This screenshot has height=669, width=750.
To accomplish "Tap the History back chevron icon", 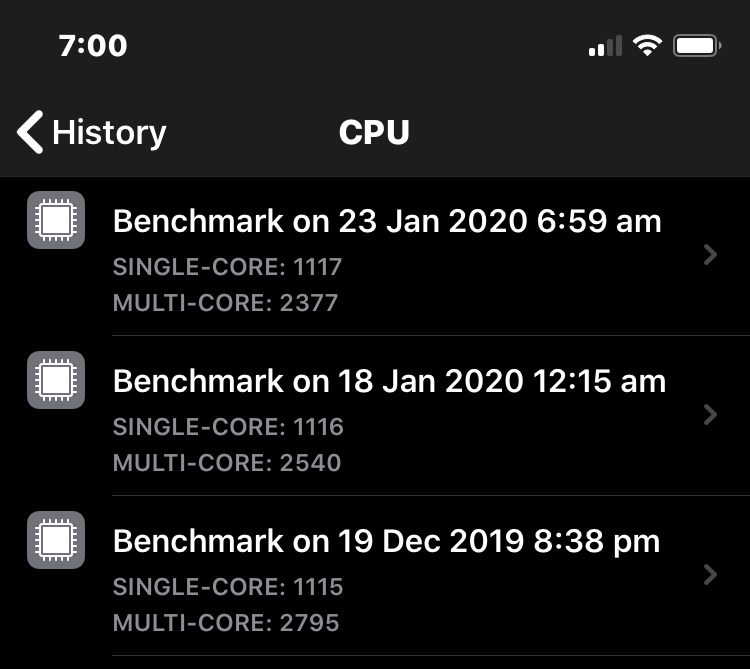I will [x=31, y=132].
